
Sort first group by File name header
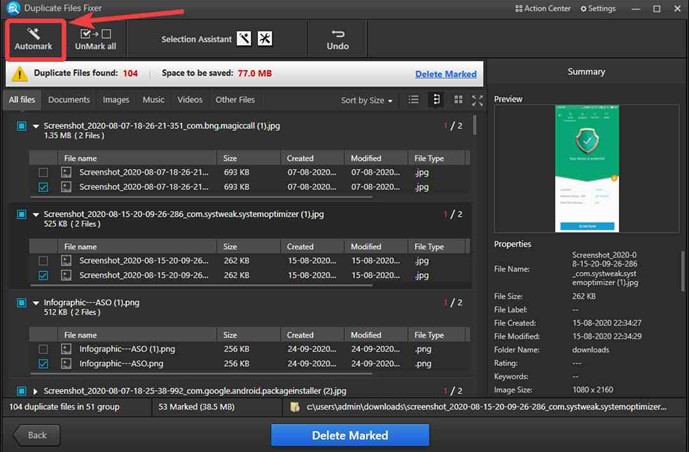click(137, 158)
